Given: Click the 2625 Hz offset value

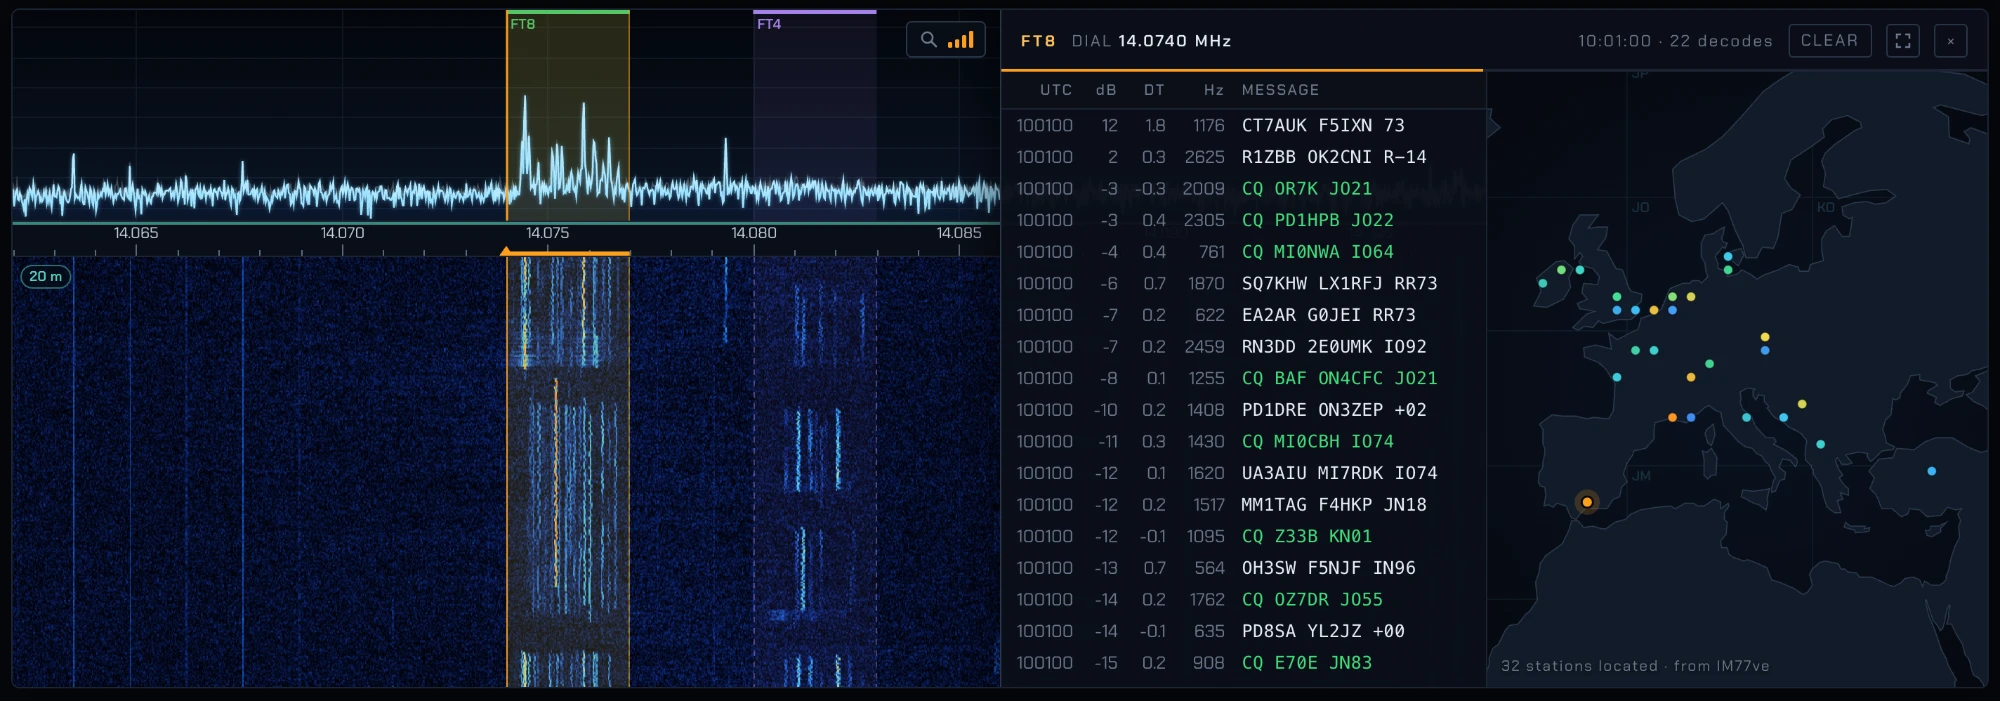Looking at the screenshot, I should (1204, 157).
